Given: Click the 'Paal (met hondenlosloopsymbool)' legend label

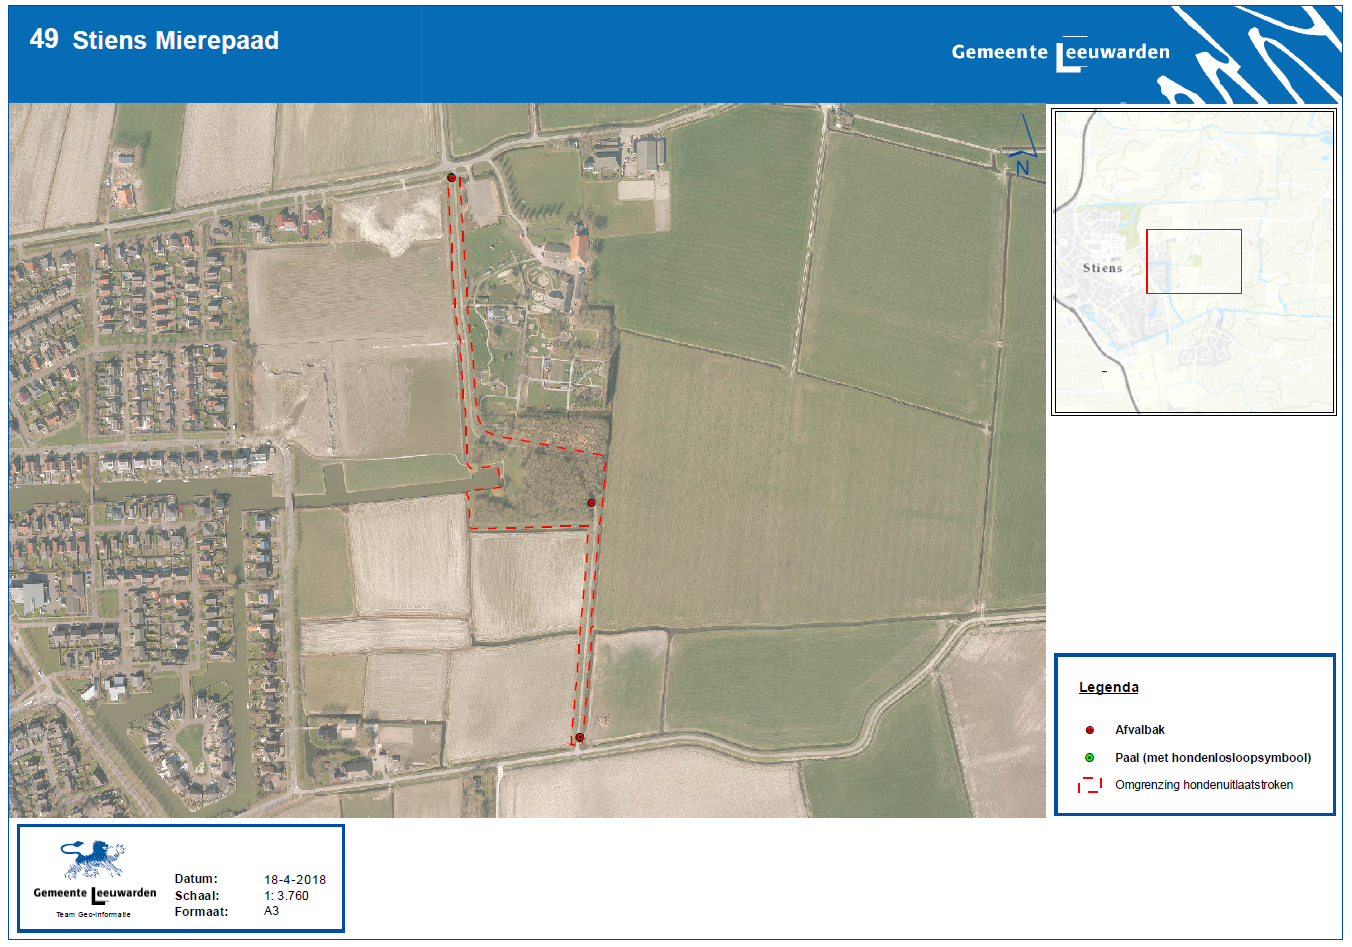Looking at the screenshot, I should click(x=1213, y=758).
